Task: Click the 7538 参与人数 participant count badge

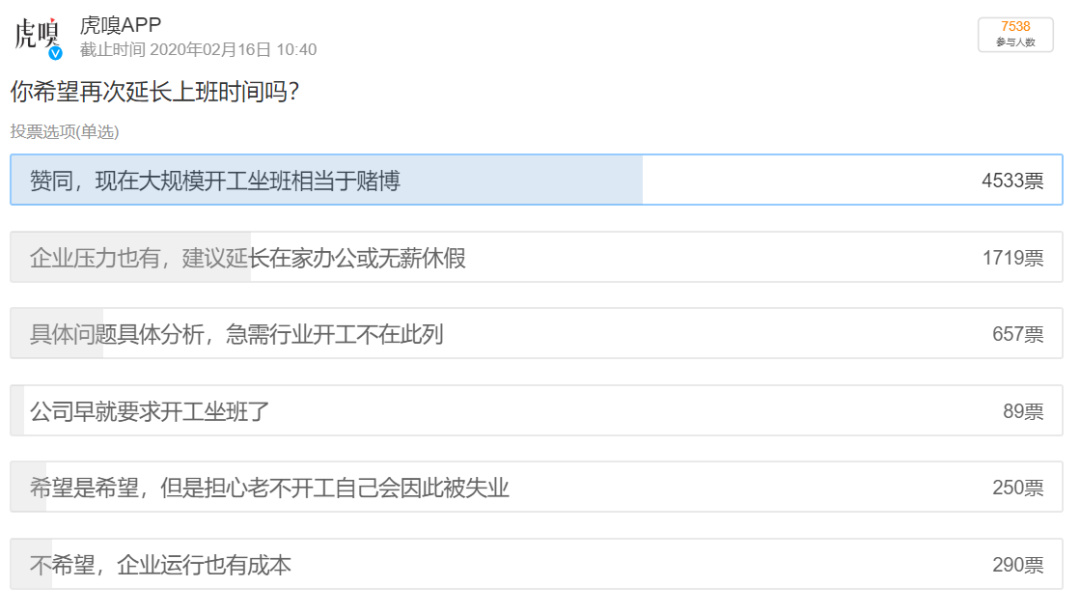Action: click(x=1015, y=34)
